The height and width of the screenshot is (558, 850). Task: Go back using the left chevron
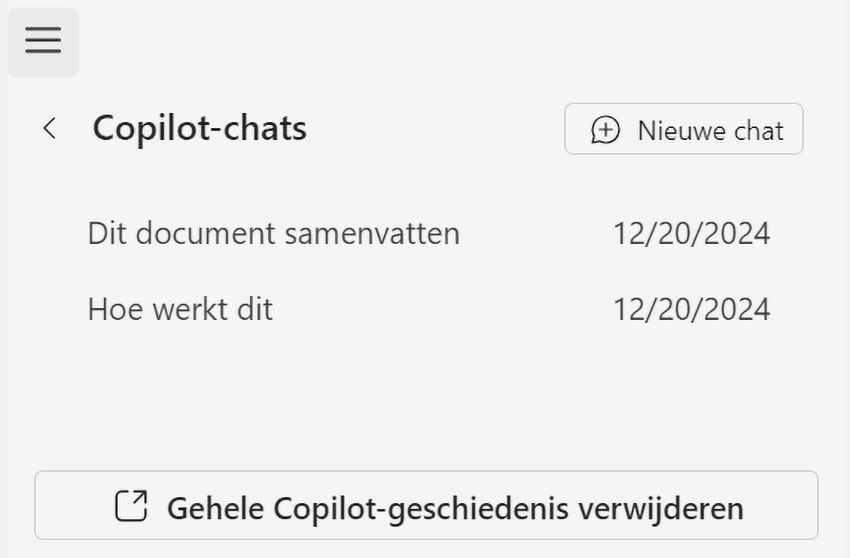pyautogui.click(x=49, y=128)
